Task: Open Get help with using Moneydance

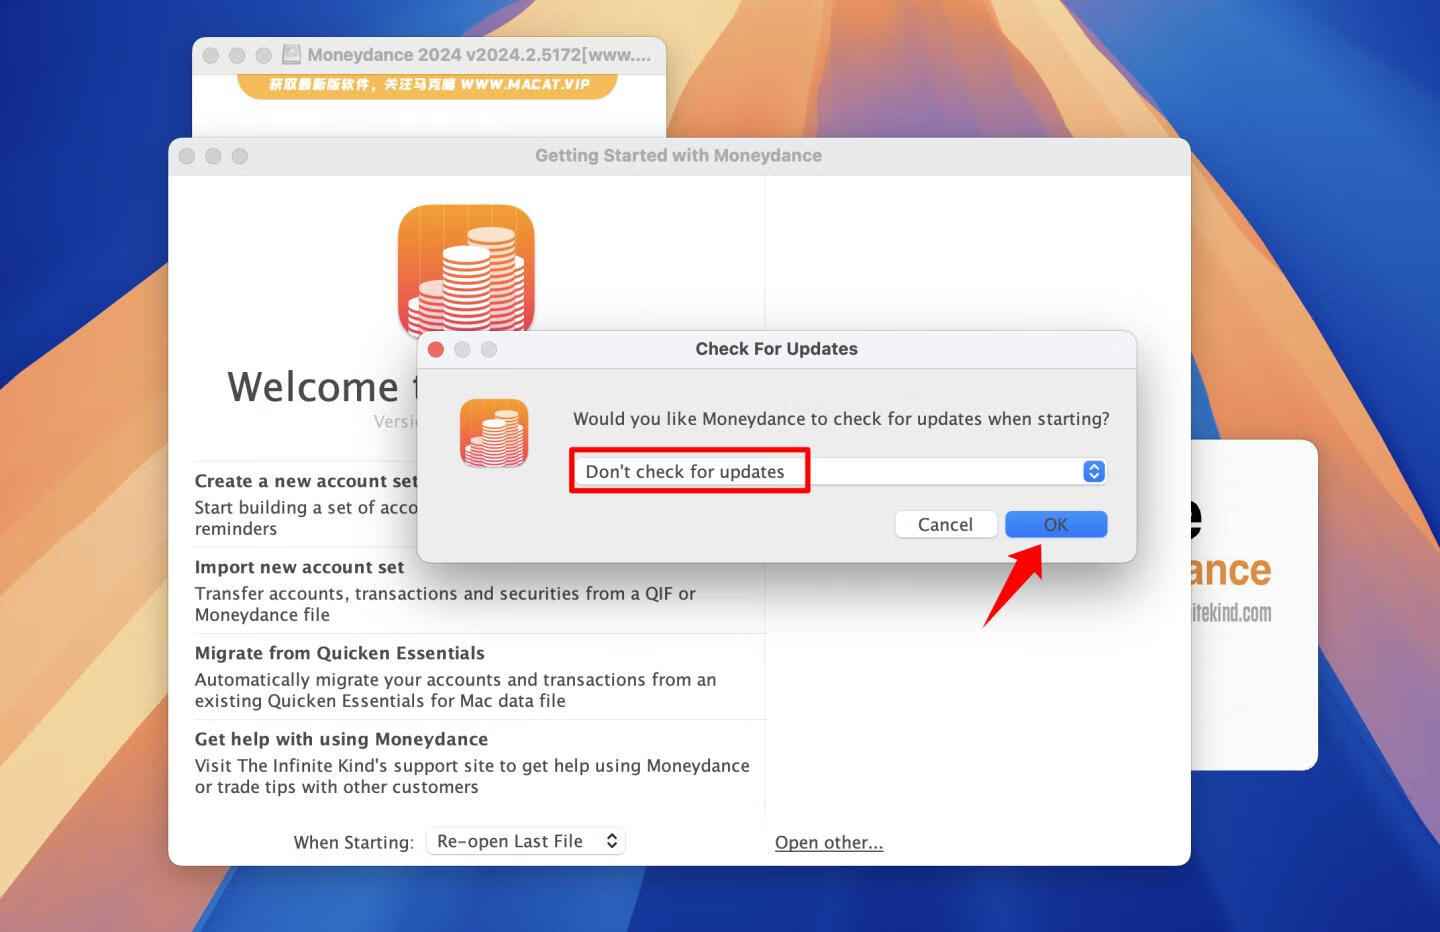Action: tap(341, 739)
